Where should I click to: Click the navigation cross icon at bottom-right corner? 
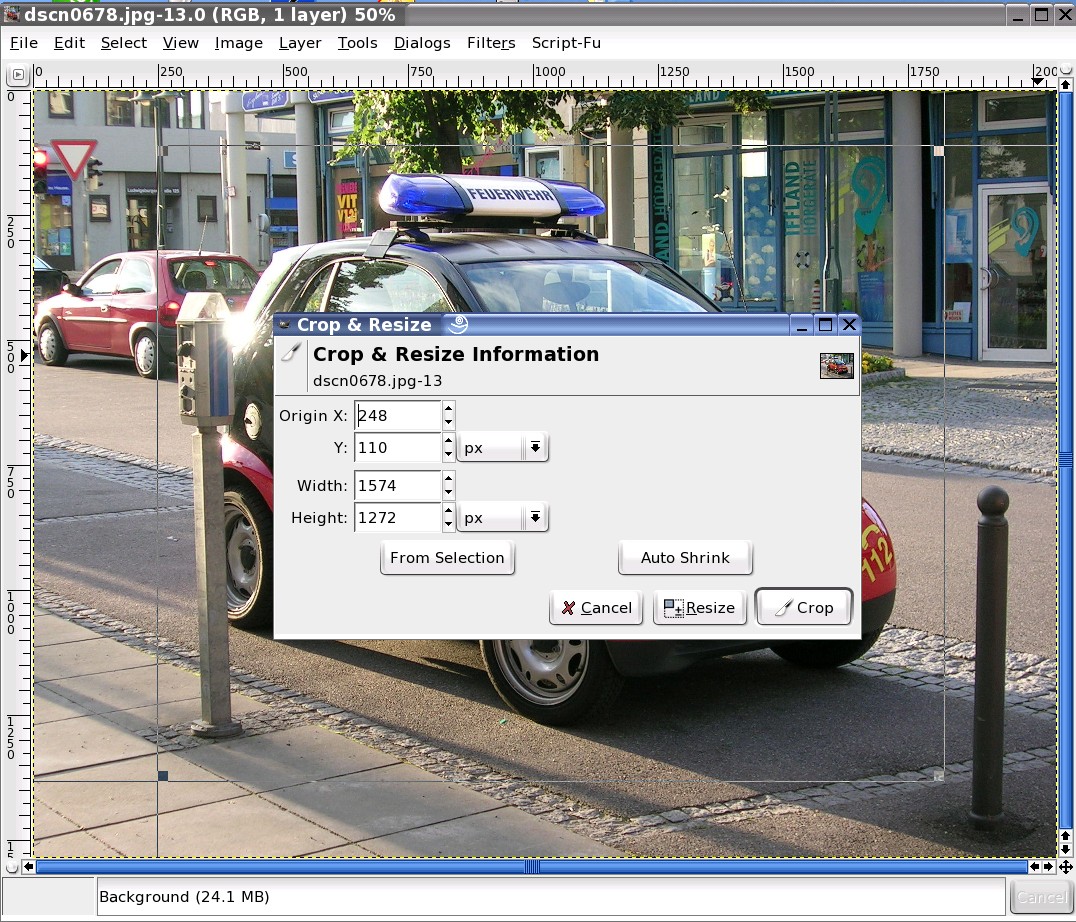[x=1065, y=867]
